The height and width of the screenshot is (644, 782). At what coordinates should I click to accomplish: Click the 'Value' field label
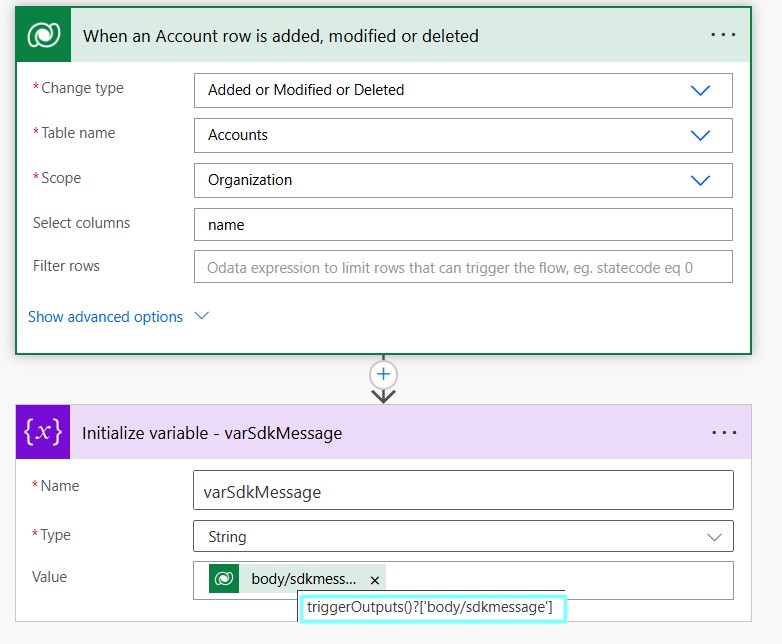[49, 577]
